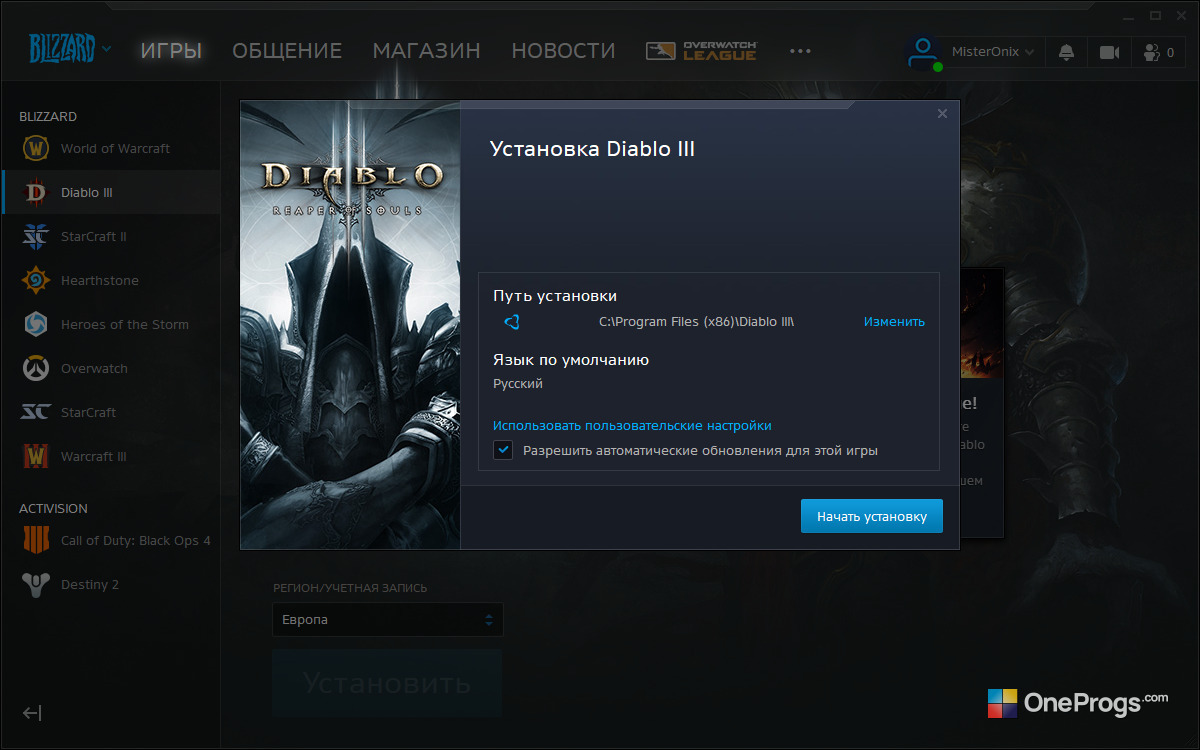Screen dimensions: 1200x750
Task: Open the video streaming camera icon
Action: 1109,52
